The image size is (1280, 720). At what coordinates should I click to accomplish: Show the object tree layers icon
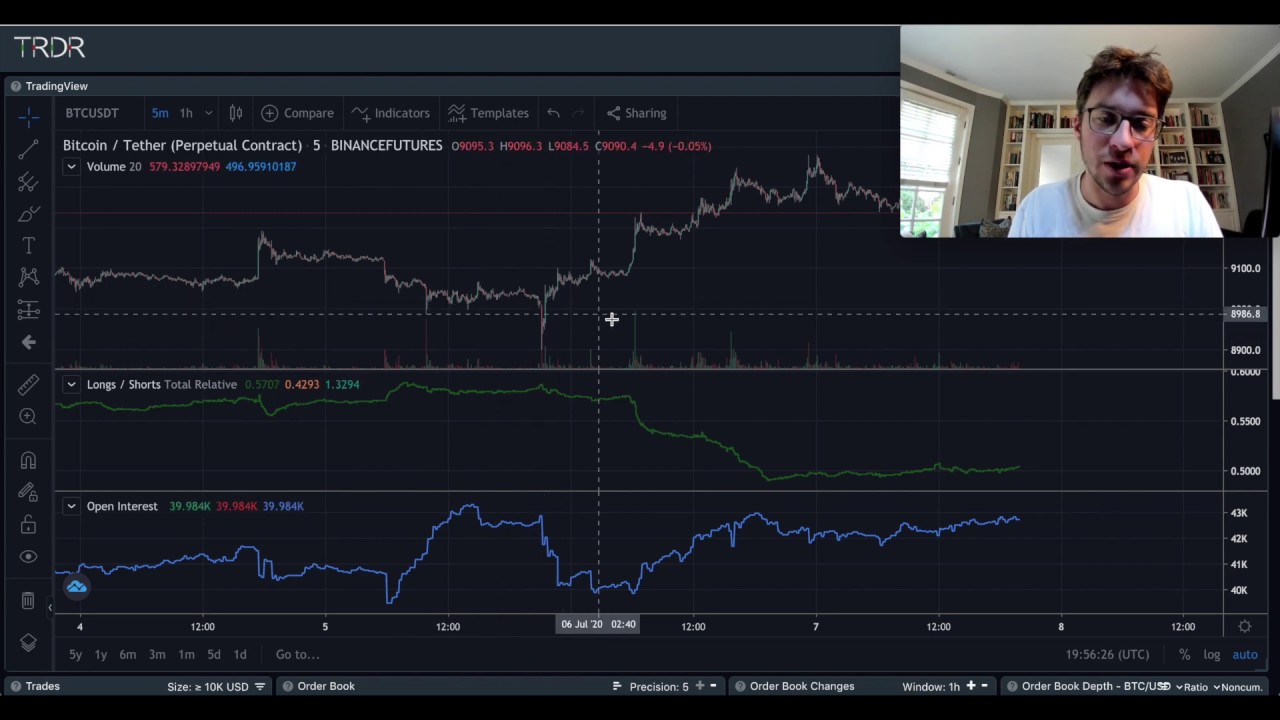click(28, 643)
